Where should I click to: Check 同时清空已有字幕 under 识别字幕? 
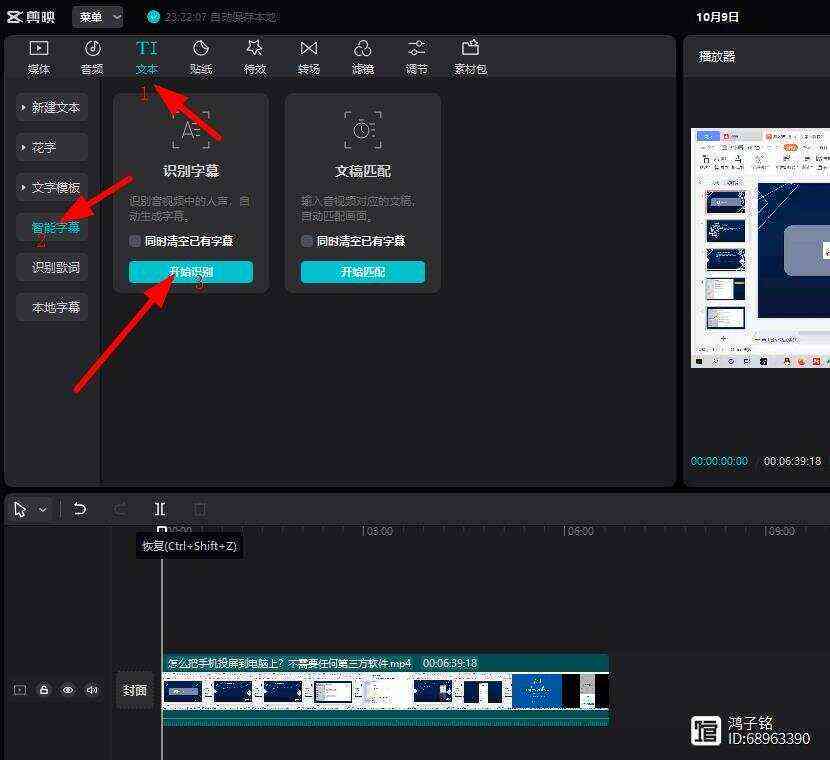[135, 241]
